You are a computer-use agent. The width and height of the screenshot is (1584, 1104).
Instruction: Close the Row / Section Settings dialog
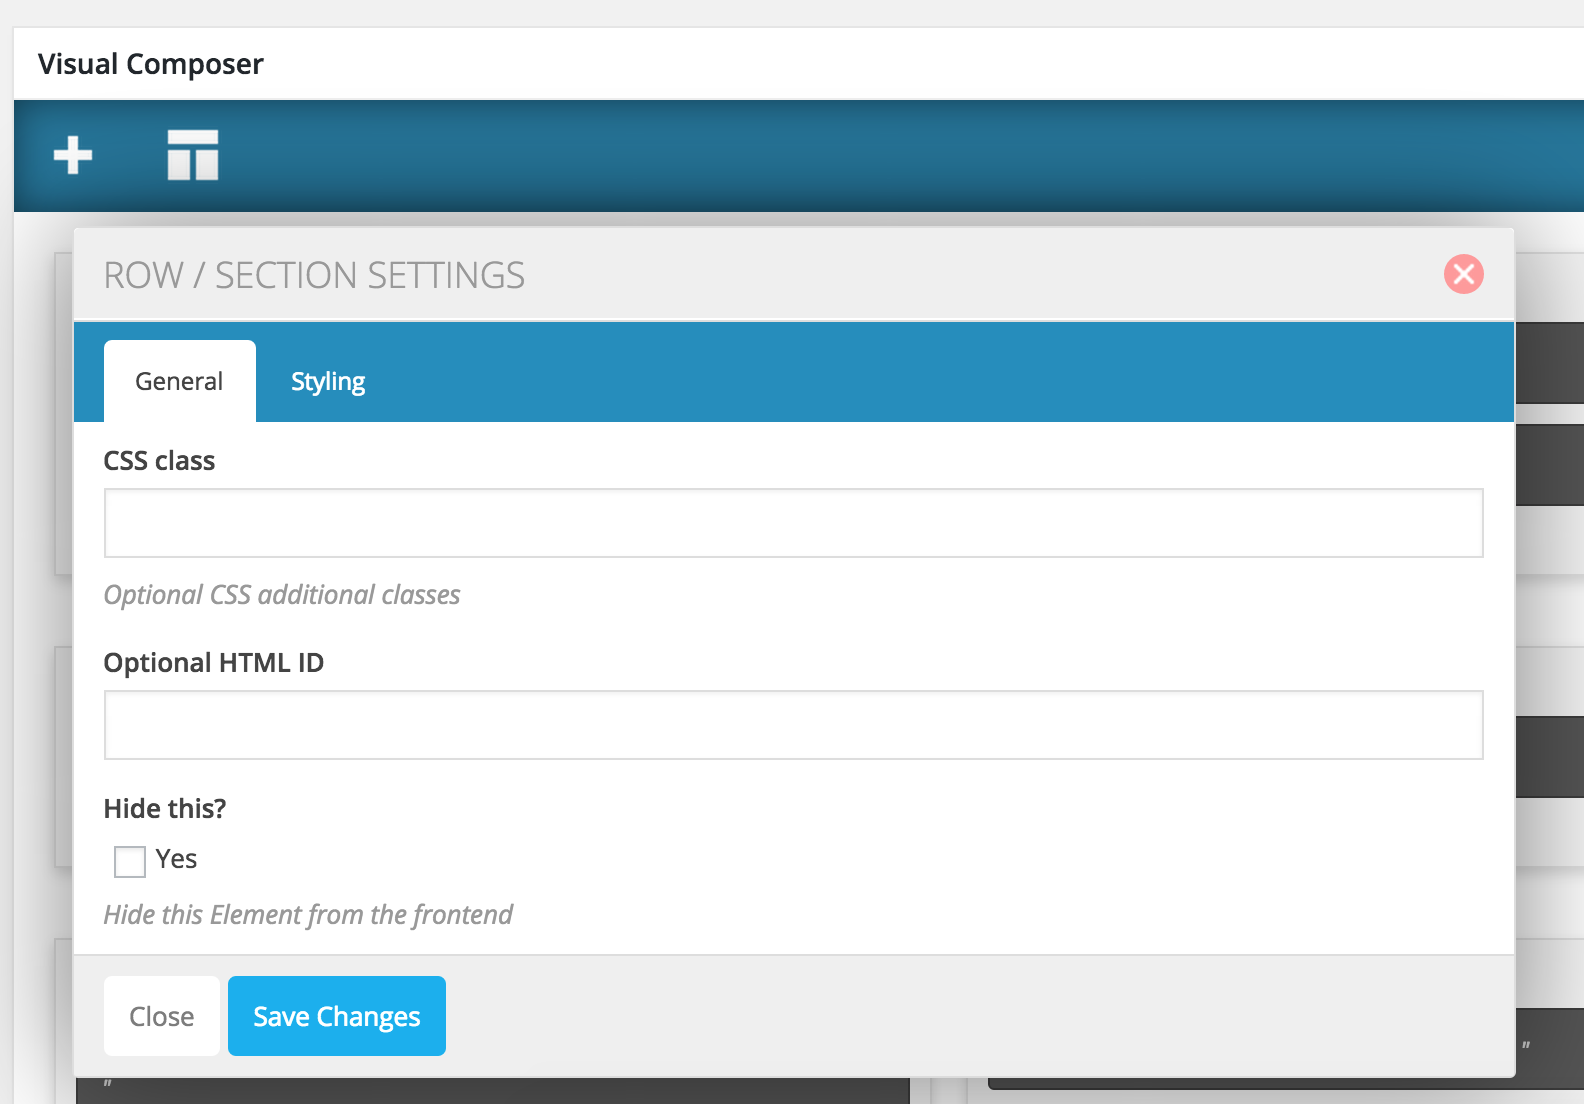click(x=1463, y=274)
